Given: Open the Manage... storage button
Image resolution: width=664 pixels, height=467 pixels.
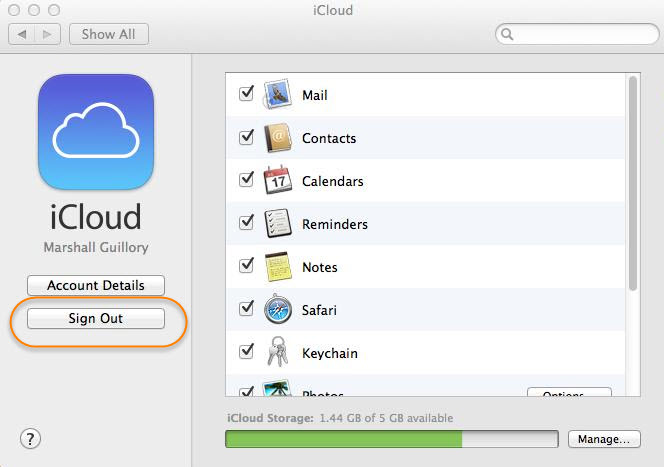Looking at the screenshot, I should point(604,439).
